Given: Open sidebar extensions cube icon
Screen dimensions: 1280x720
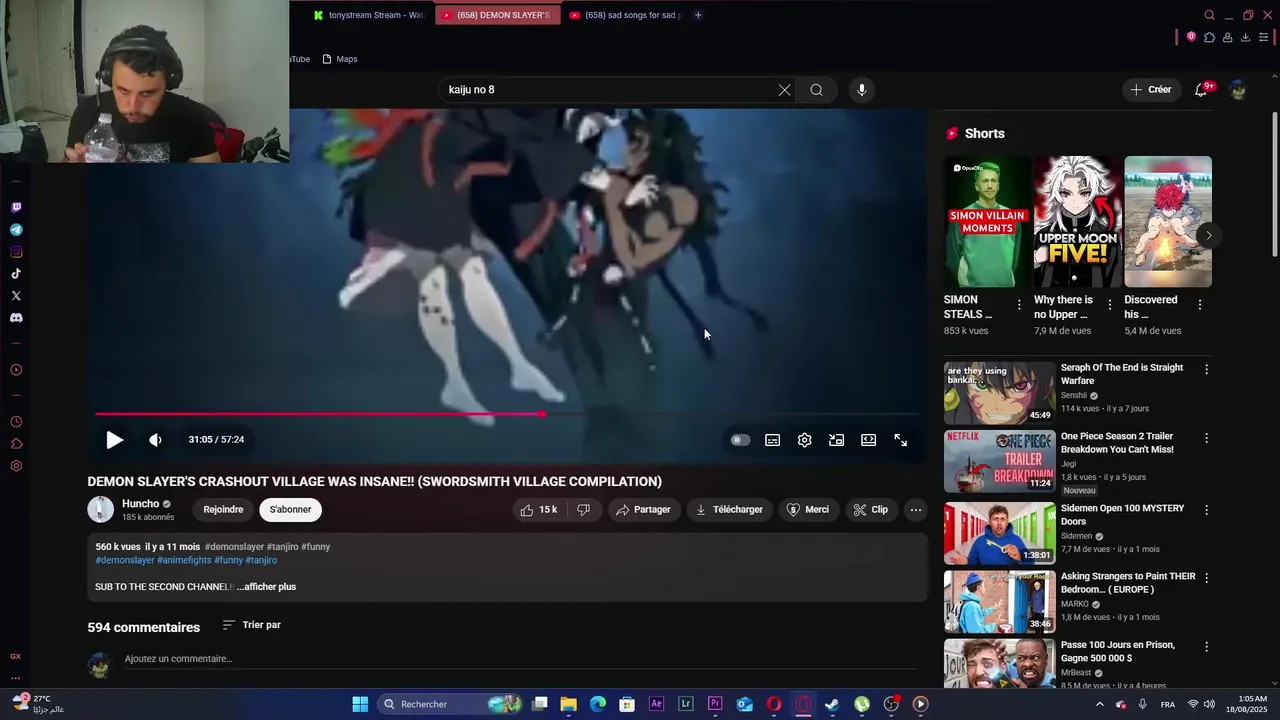Looking at the screenshot, I should 16,444.
